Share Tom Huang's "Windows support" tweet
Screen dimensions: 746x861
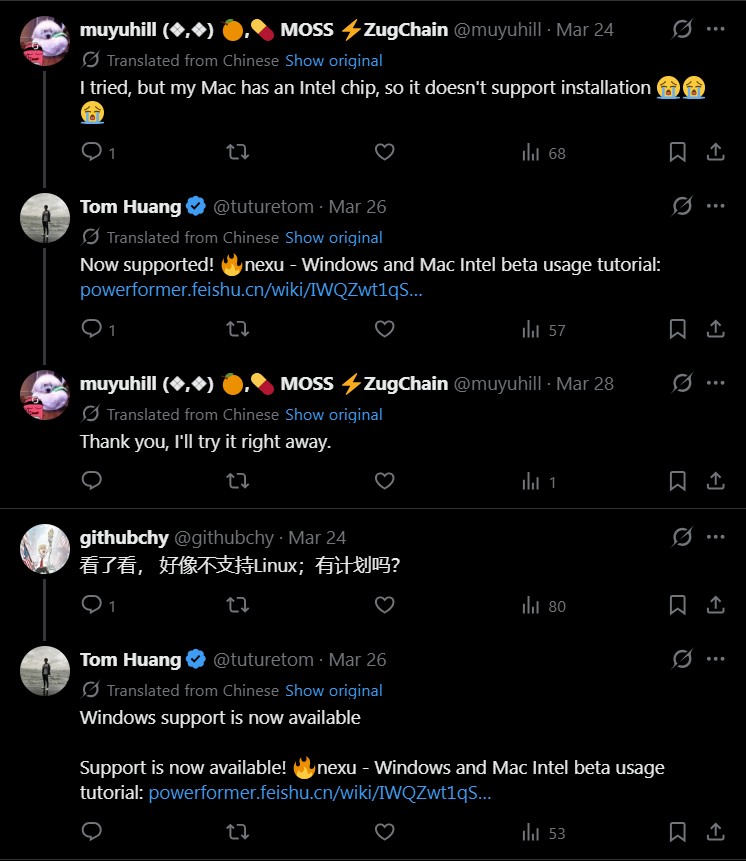point(716,832)
